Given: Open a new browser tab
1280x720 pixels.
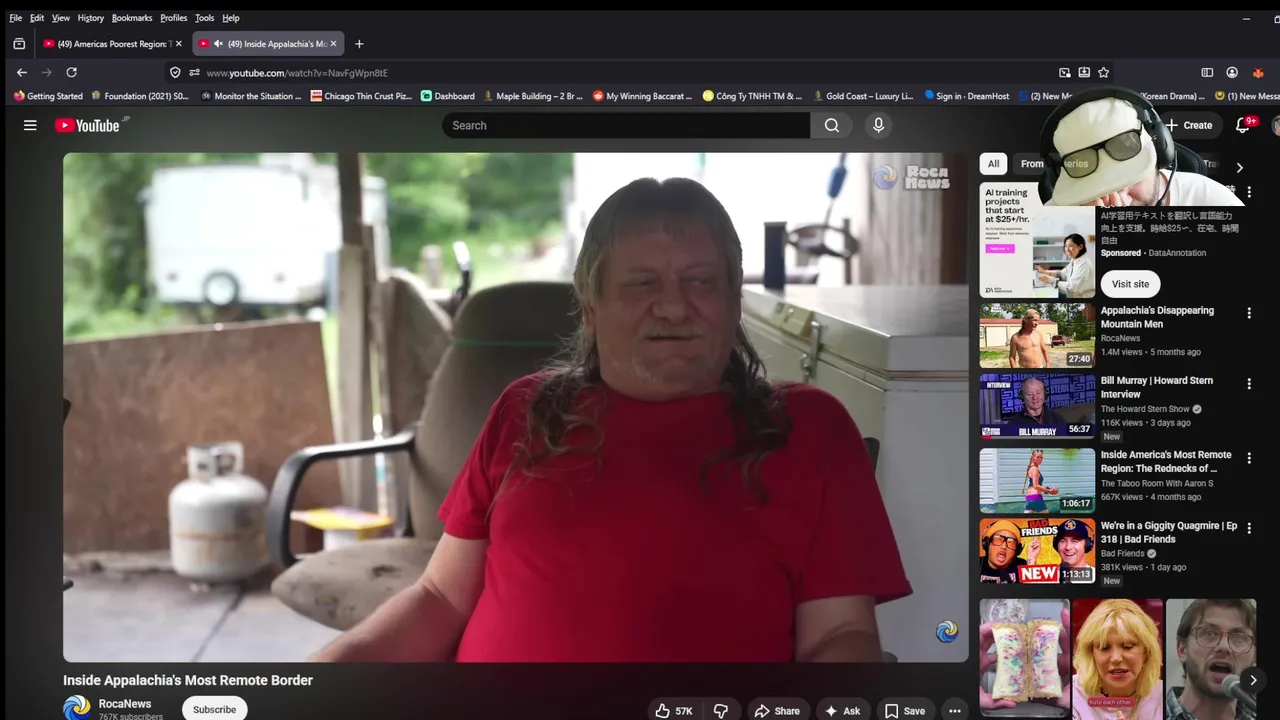Looking at the screenshot, I should click(359, 44).
